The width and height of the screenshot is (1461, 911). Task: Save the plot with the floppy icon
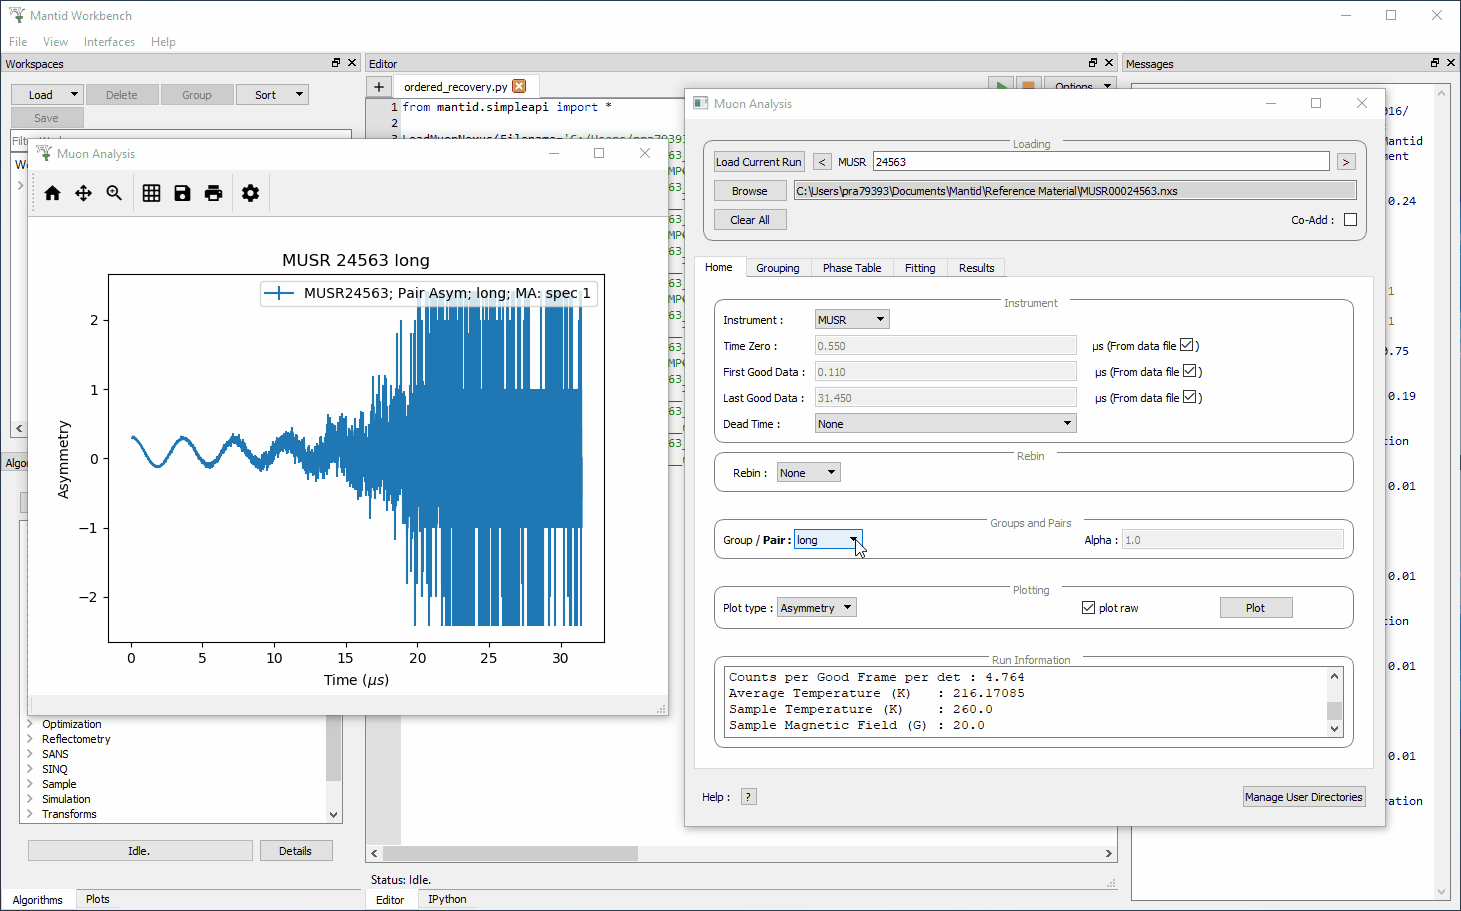click(182, 194)
